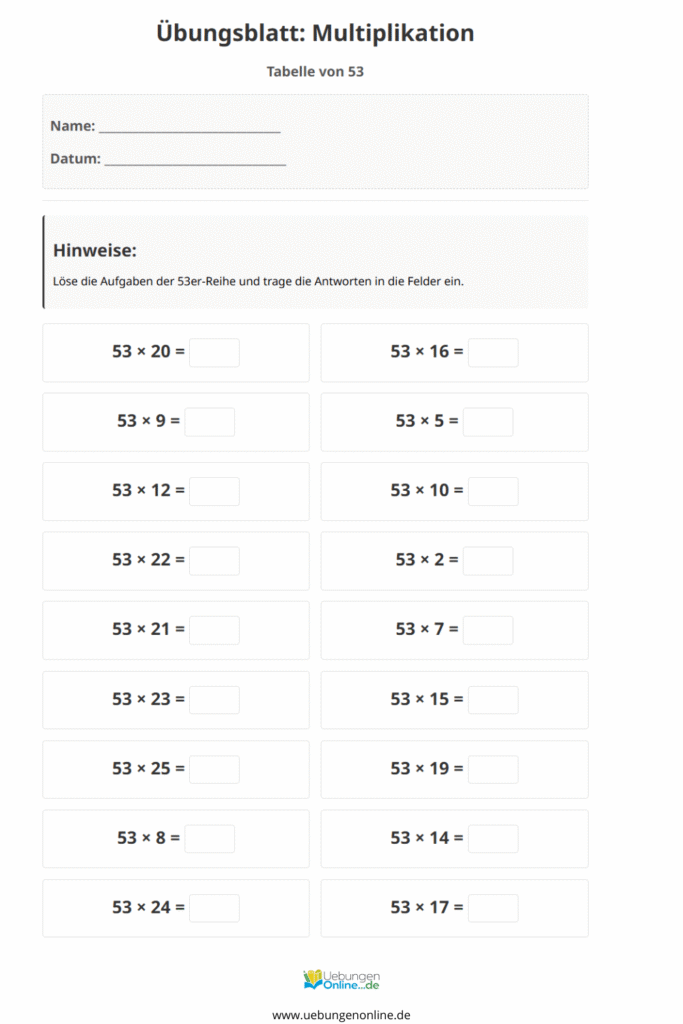The height and width of the screenshot is (1024, 683).
Task: Focus the 53 × 19 result box
Action: (x=493, y=769)
